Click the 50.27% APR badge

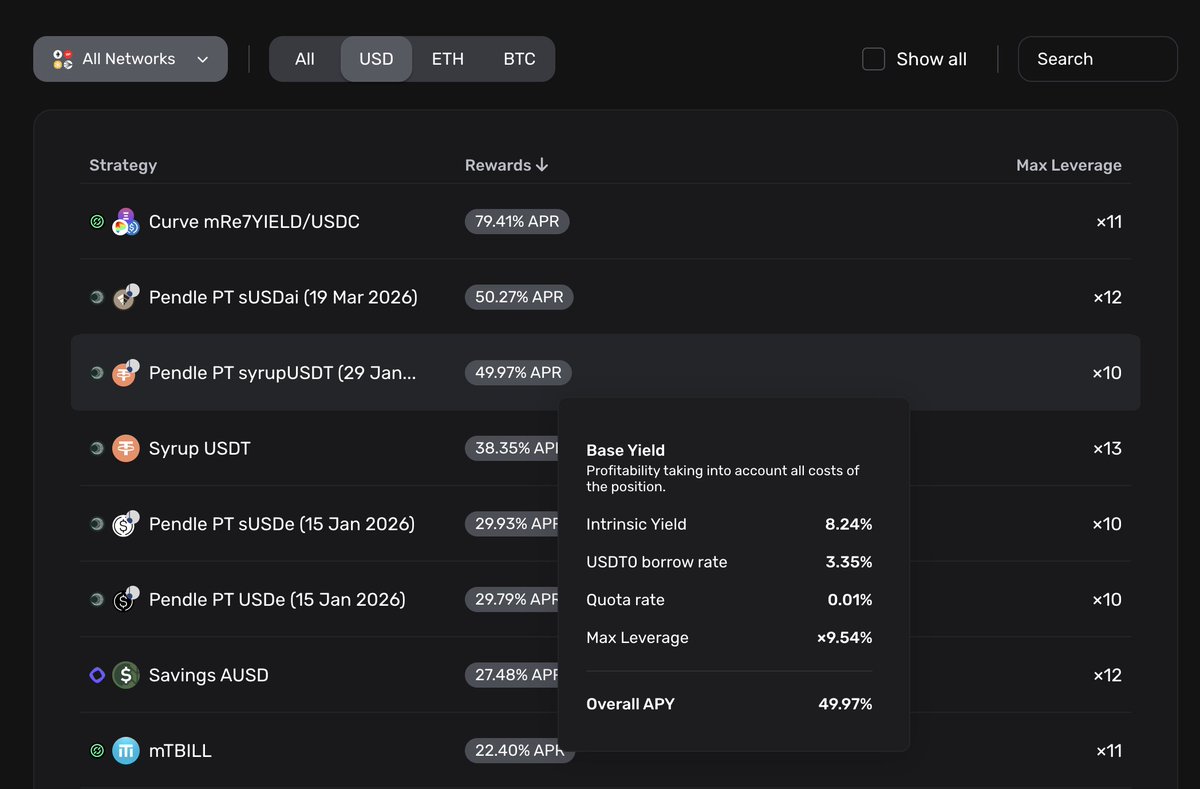[x=519, y=297]
